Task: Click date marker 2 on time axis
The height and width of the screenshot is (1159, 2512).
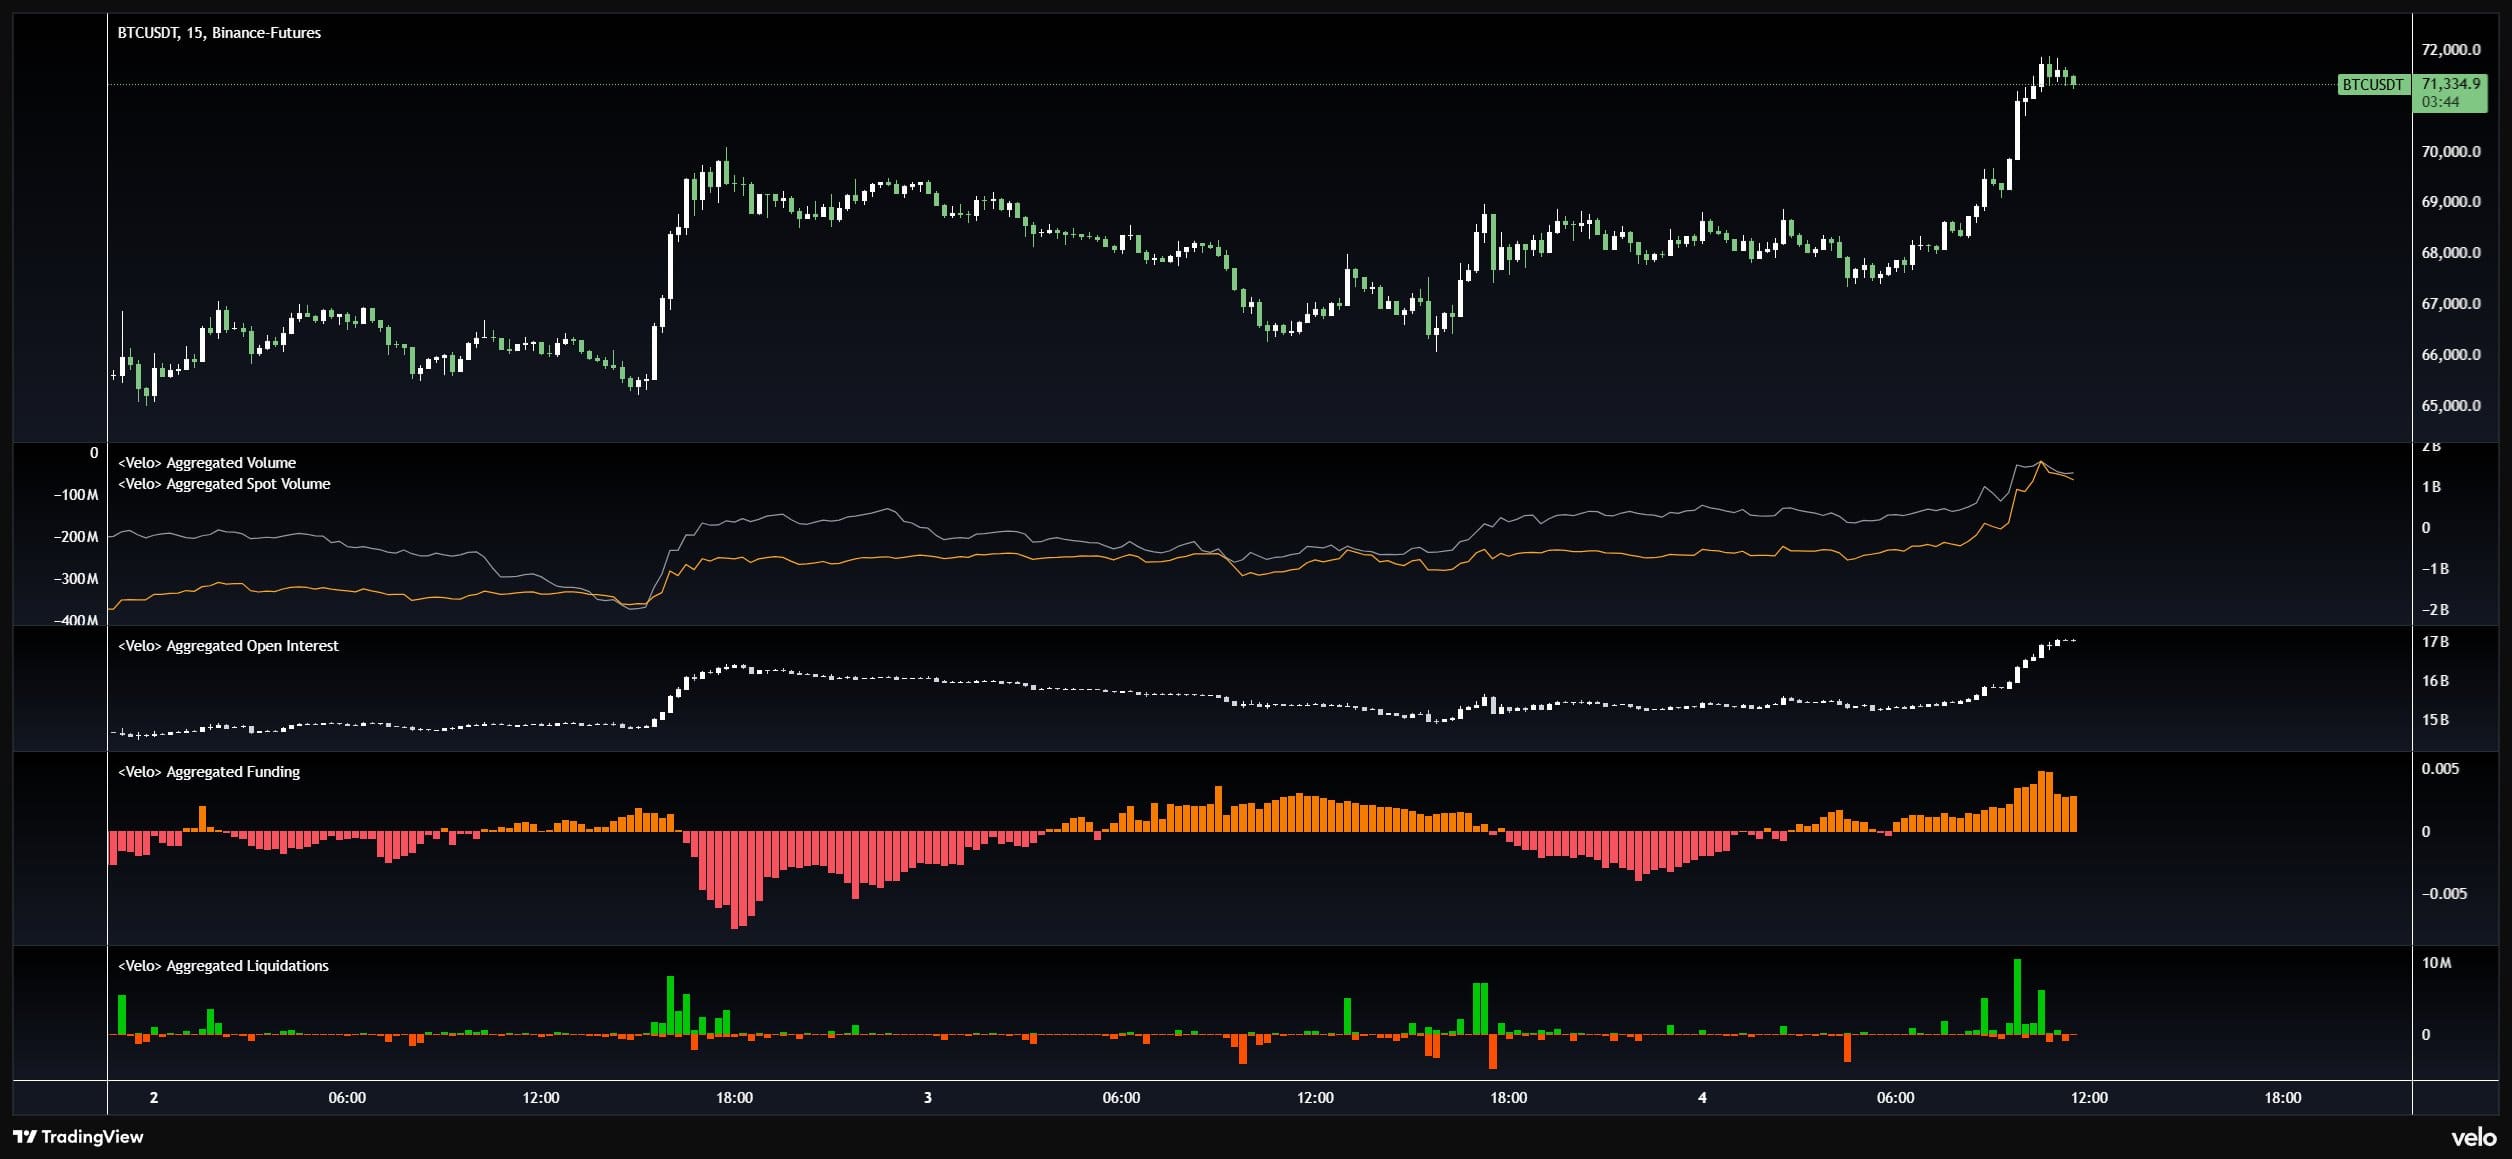Action: (154, 1098)
